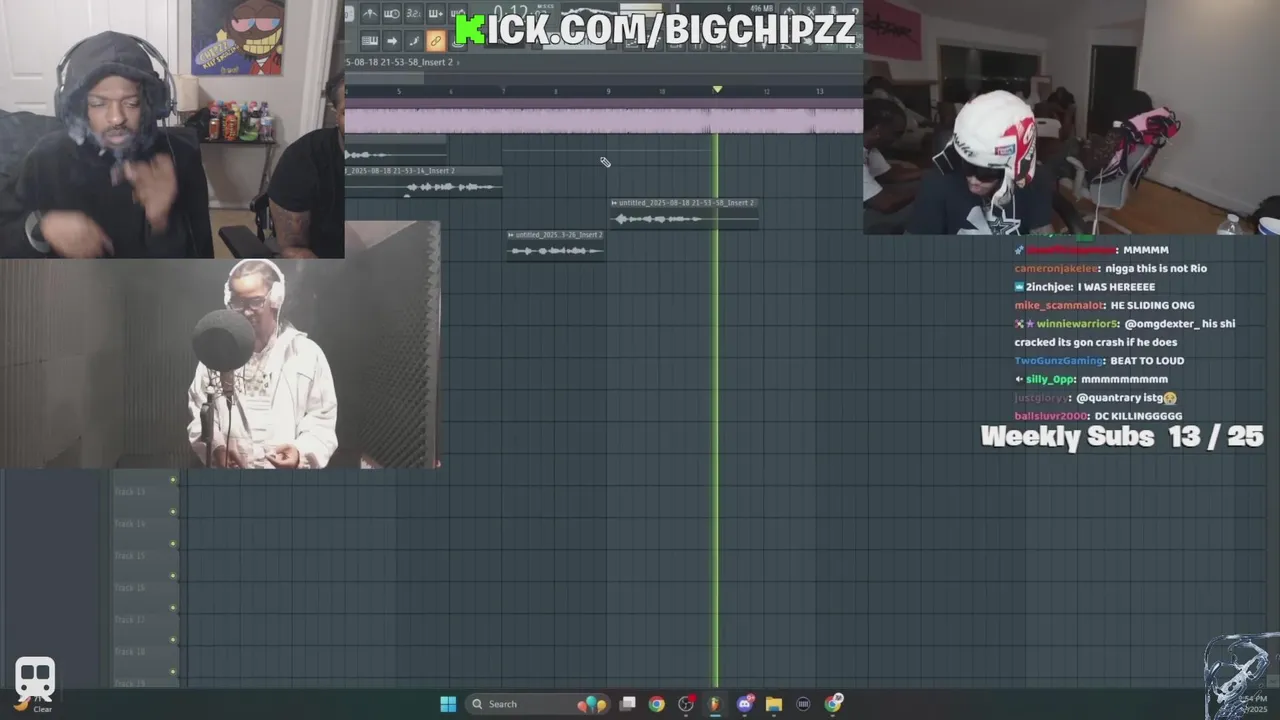Mute Track 16 using its green LED
The height and width of the screenshot is (720, 1280).
pyautogui.click(x=173, y=607)
